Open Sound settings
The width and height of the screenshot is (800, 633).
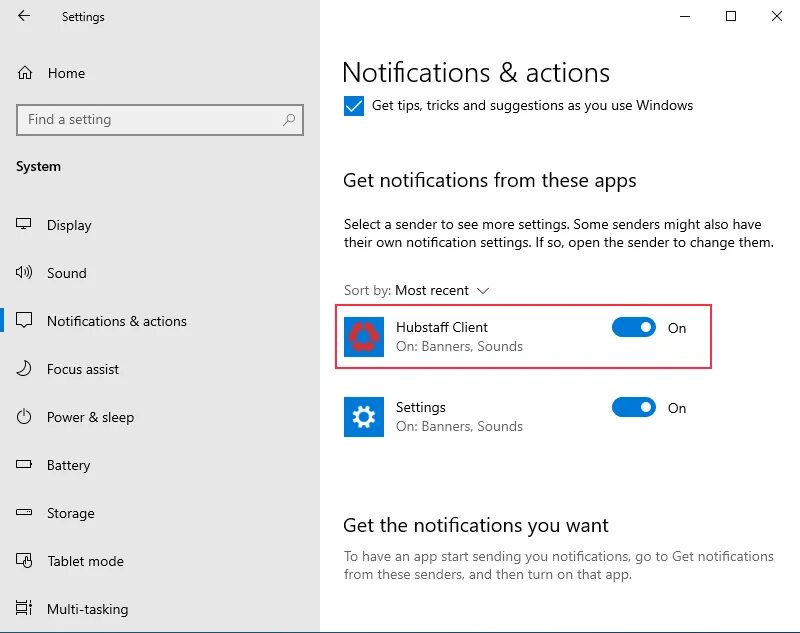[160, 273]
